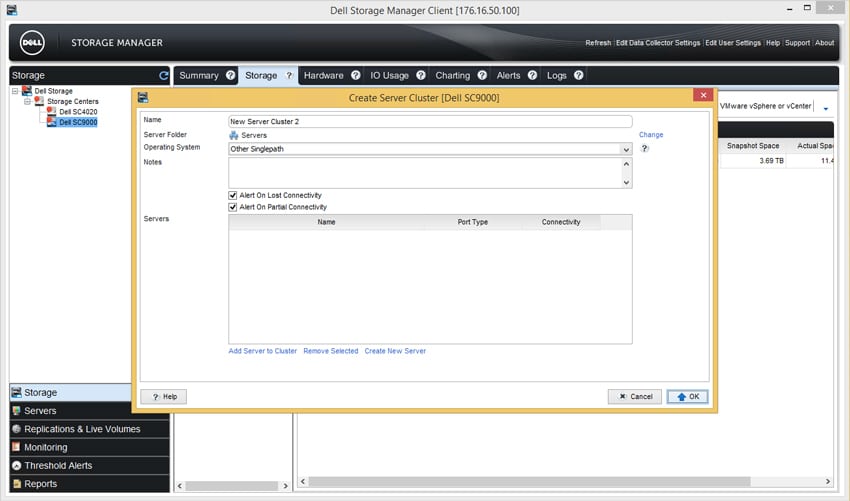The height and width of the screenshot is (501, 850).
Task: Open the Operating System dropdown
Action: pos(626,149)
